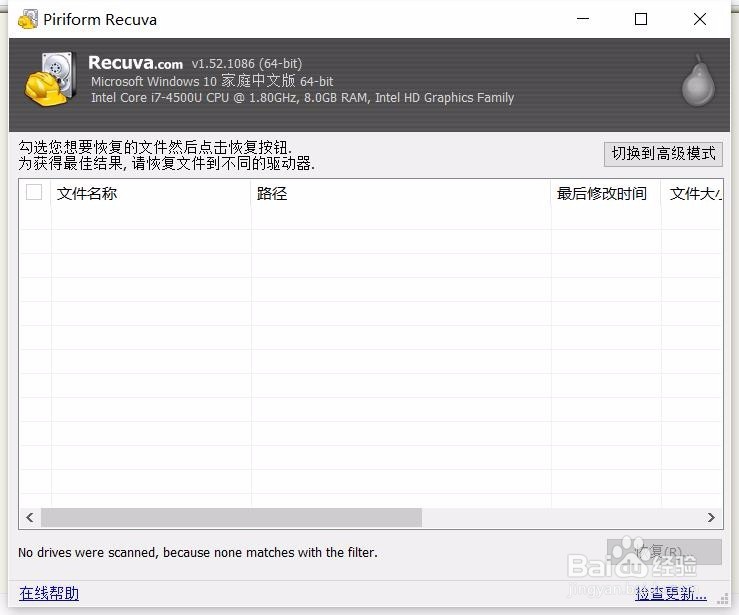Sort by the 路径 column header
Viewport: 739px width, 615px height.
point(401,193)
